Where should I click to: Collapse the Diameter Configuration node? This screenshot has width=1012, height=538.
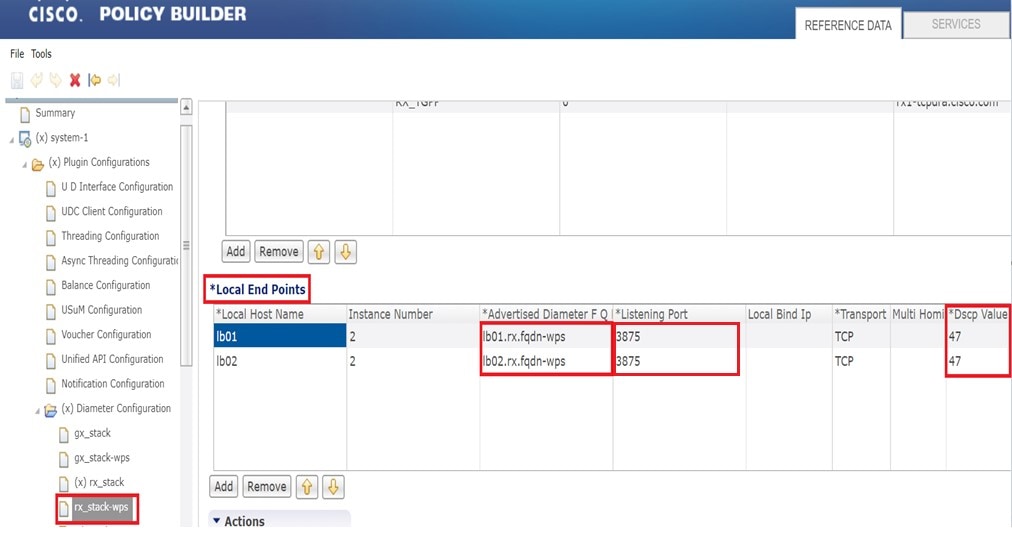[x=37, y=410]
